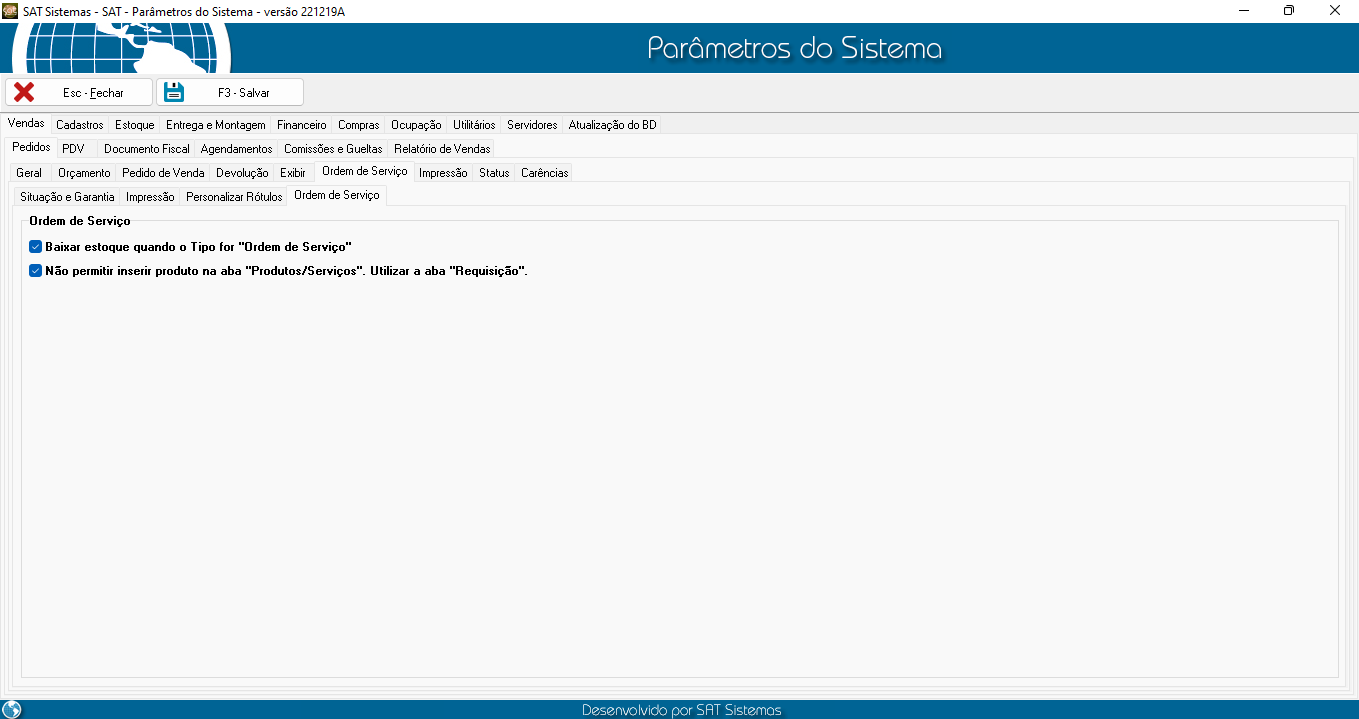Click the SAT app icon in title bar
Screen dimensions: 1359x719
coord(11,11)
